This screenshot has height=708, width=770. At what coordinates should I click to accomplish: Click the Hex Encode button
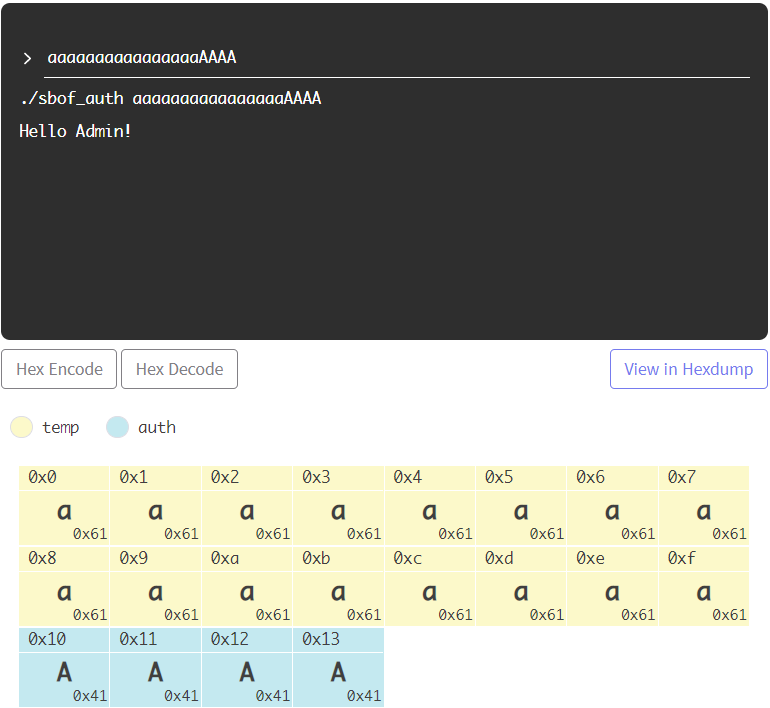59,369
